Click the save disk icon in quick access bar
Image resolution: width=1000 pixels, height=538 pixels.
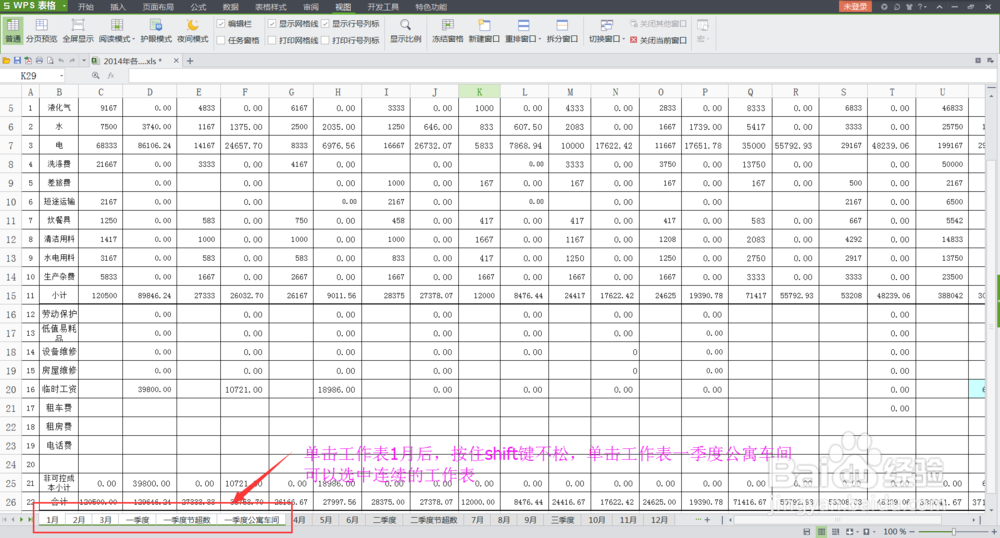(17, 61)
